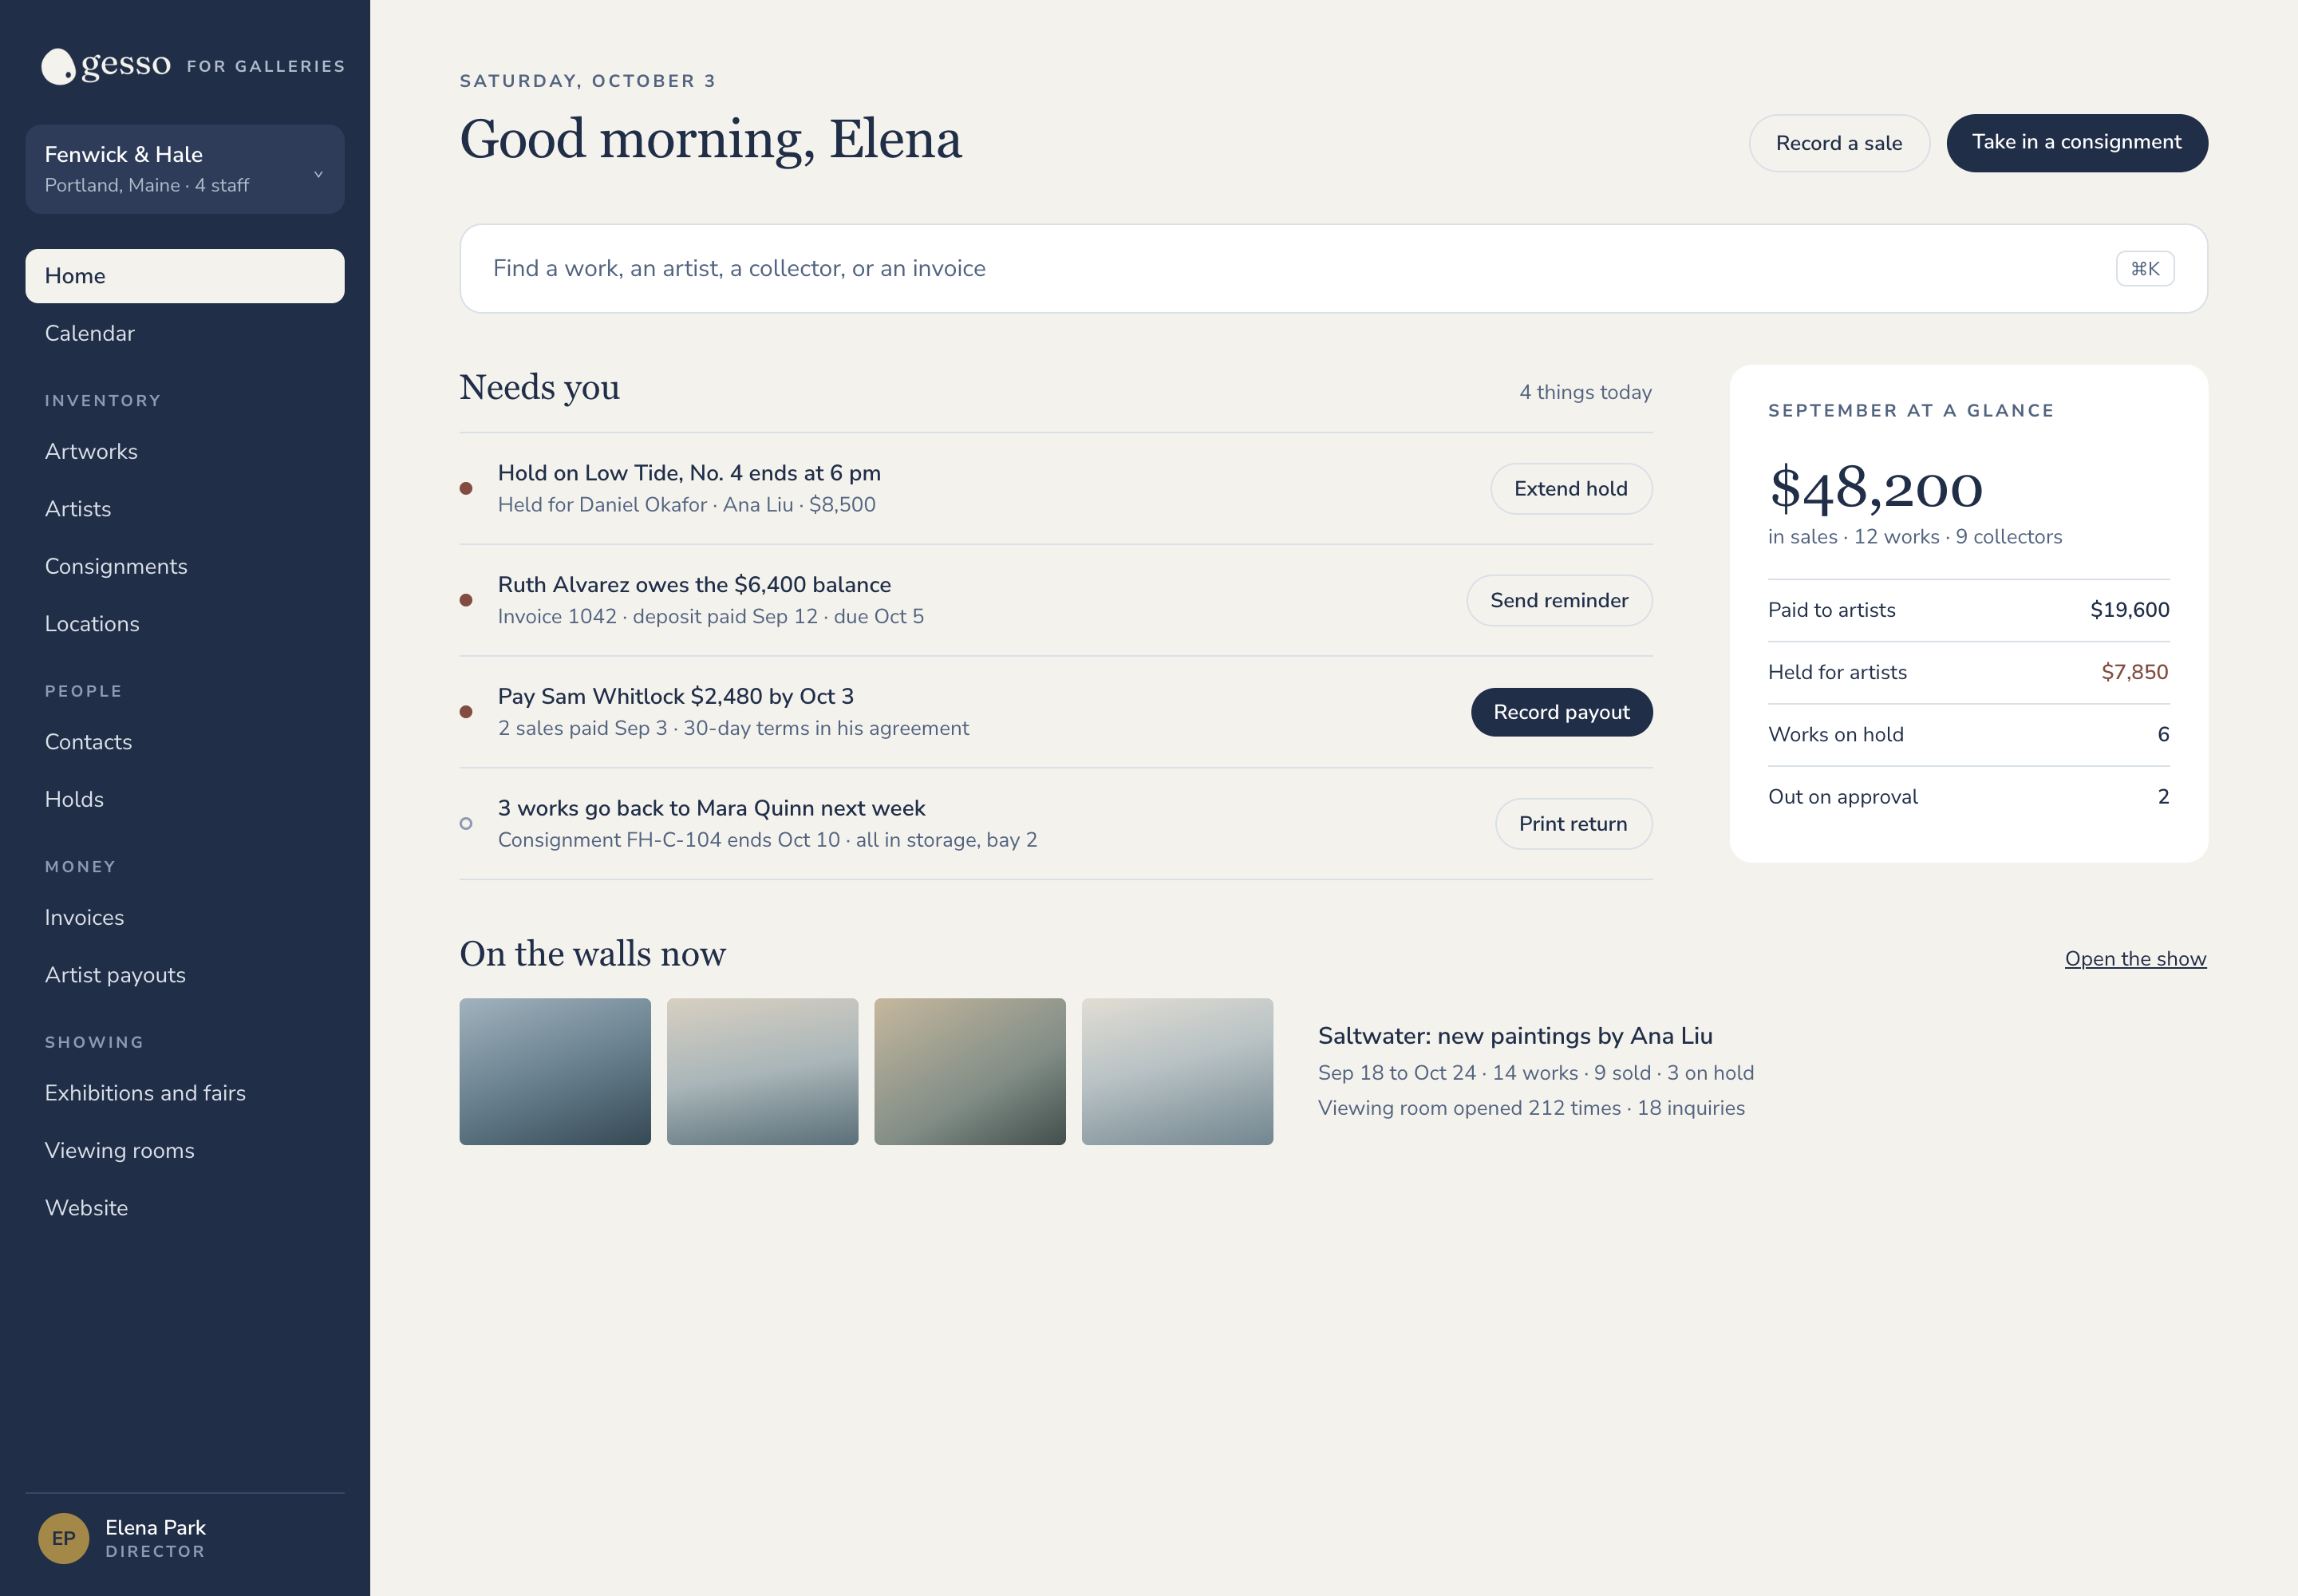2298x1596 pixels.
Task: Click the Works on hold row
Action: tap(1968, 735)
